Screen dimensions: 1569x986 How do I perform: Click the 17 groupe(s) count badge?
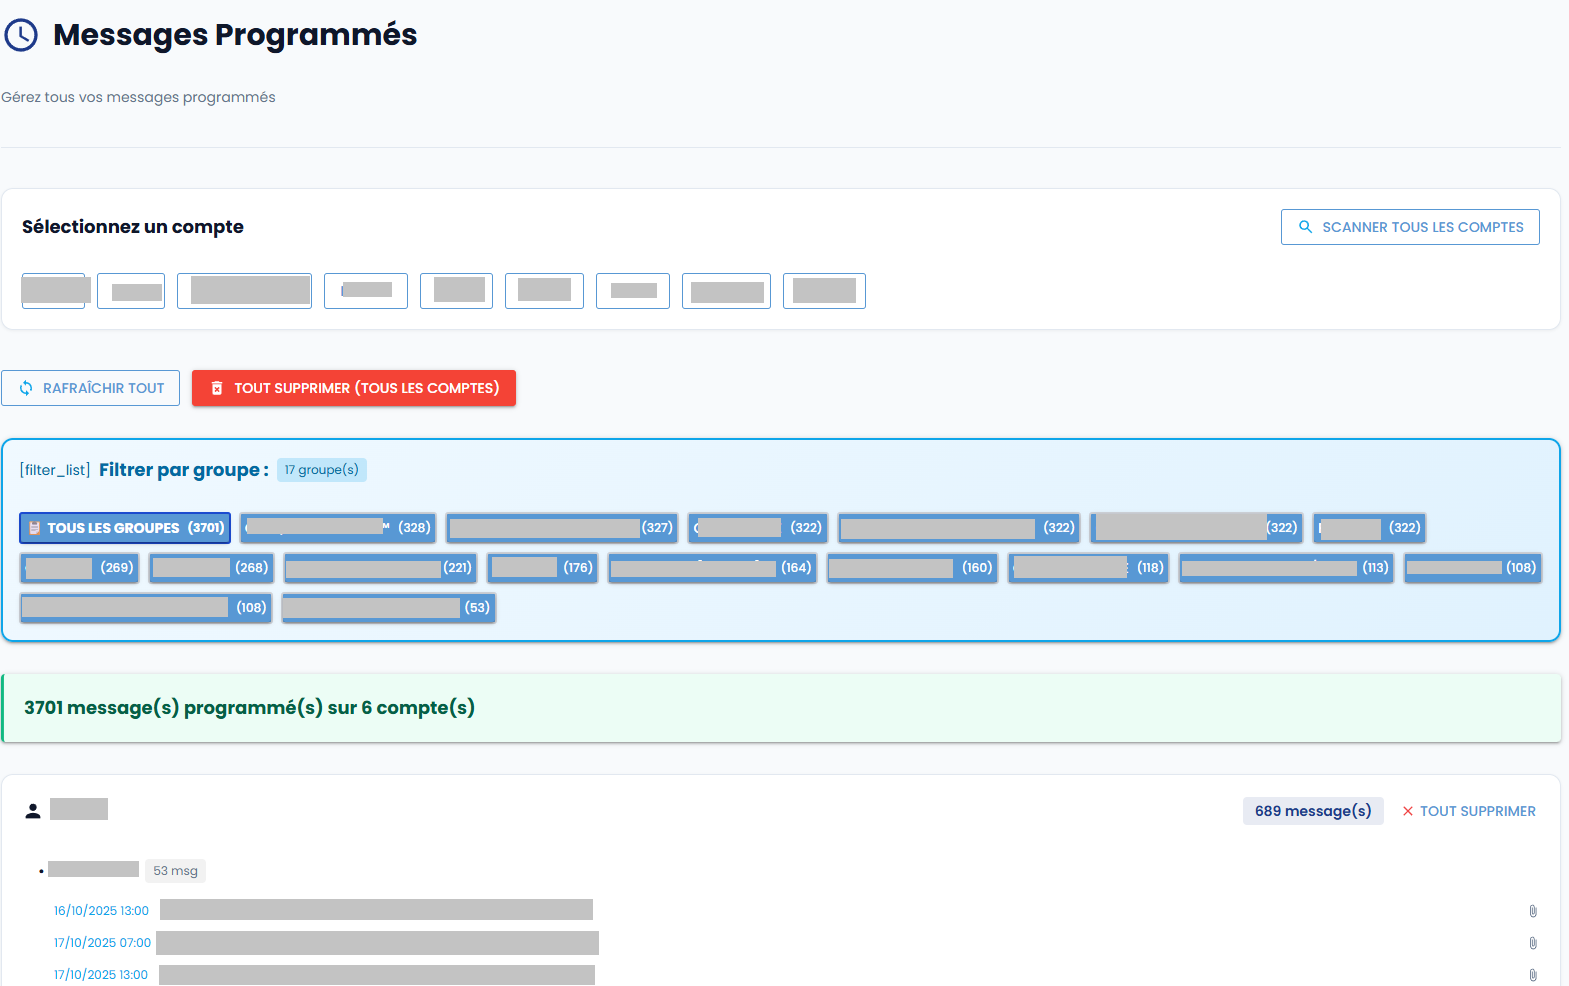(321, 470)
